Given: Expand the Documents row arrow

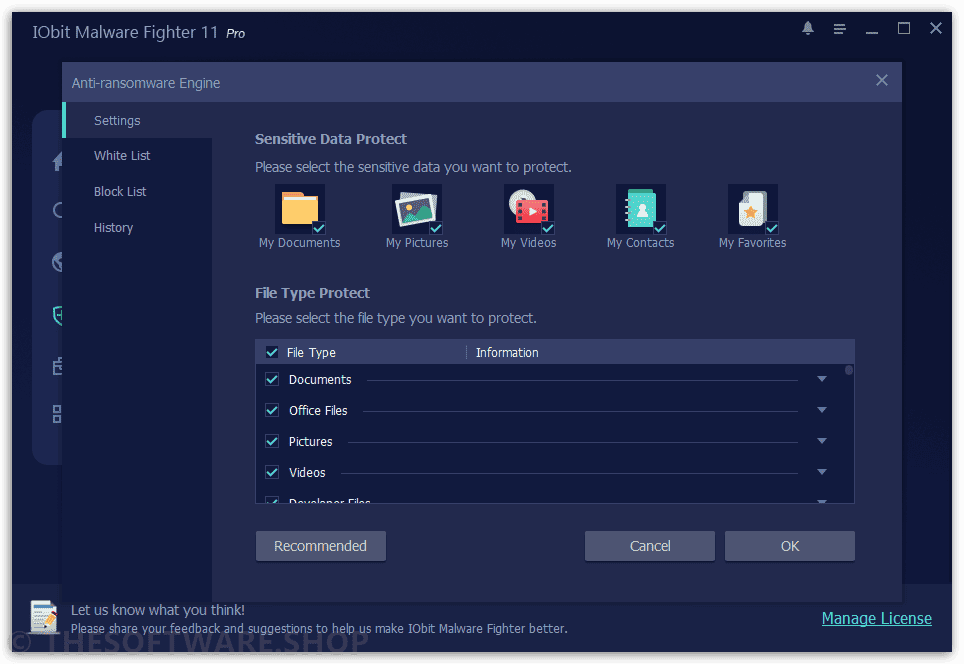Looking at the screenshot, I should 822,379.
